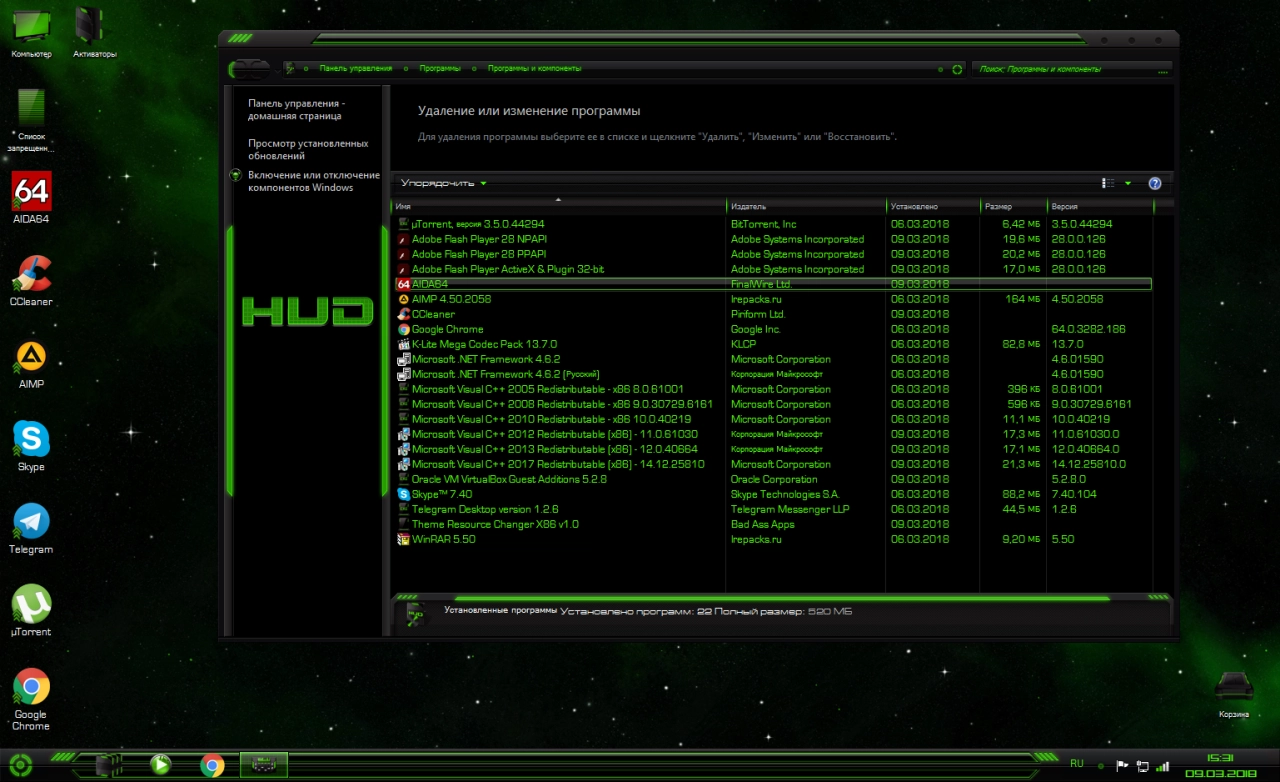This screenshot has width=1280, height=782.
Task: Open the Google Chrome desktop shortcut
Action: (31, 699)
